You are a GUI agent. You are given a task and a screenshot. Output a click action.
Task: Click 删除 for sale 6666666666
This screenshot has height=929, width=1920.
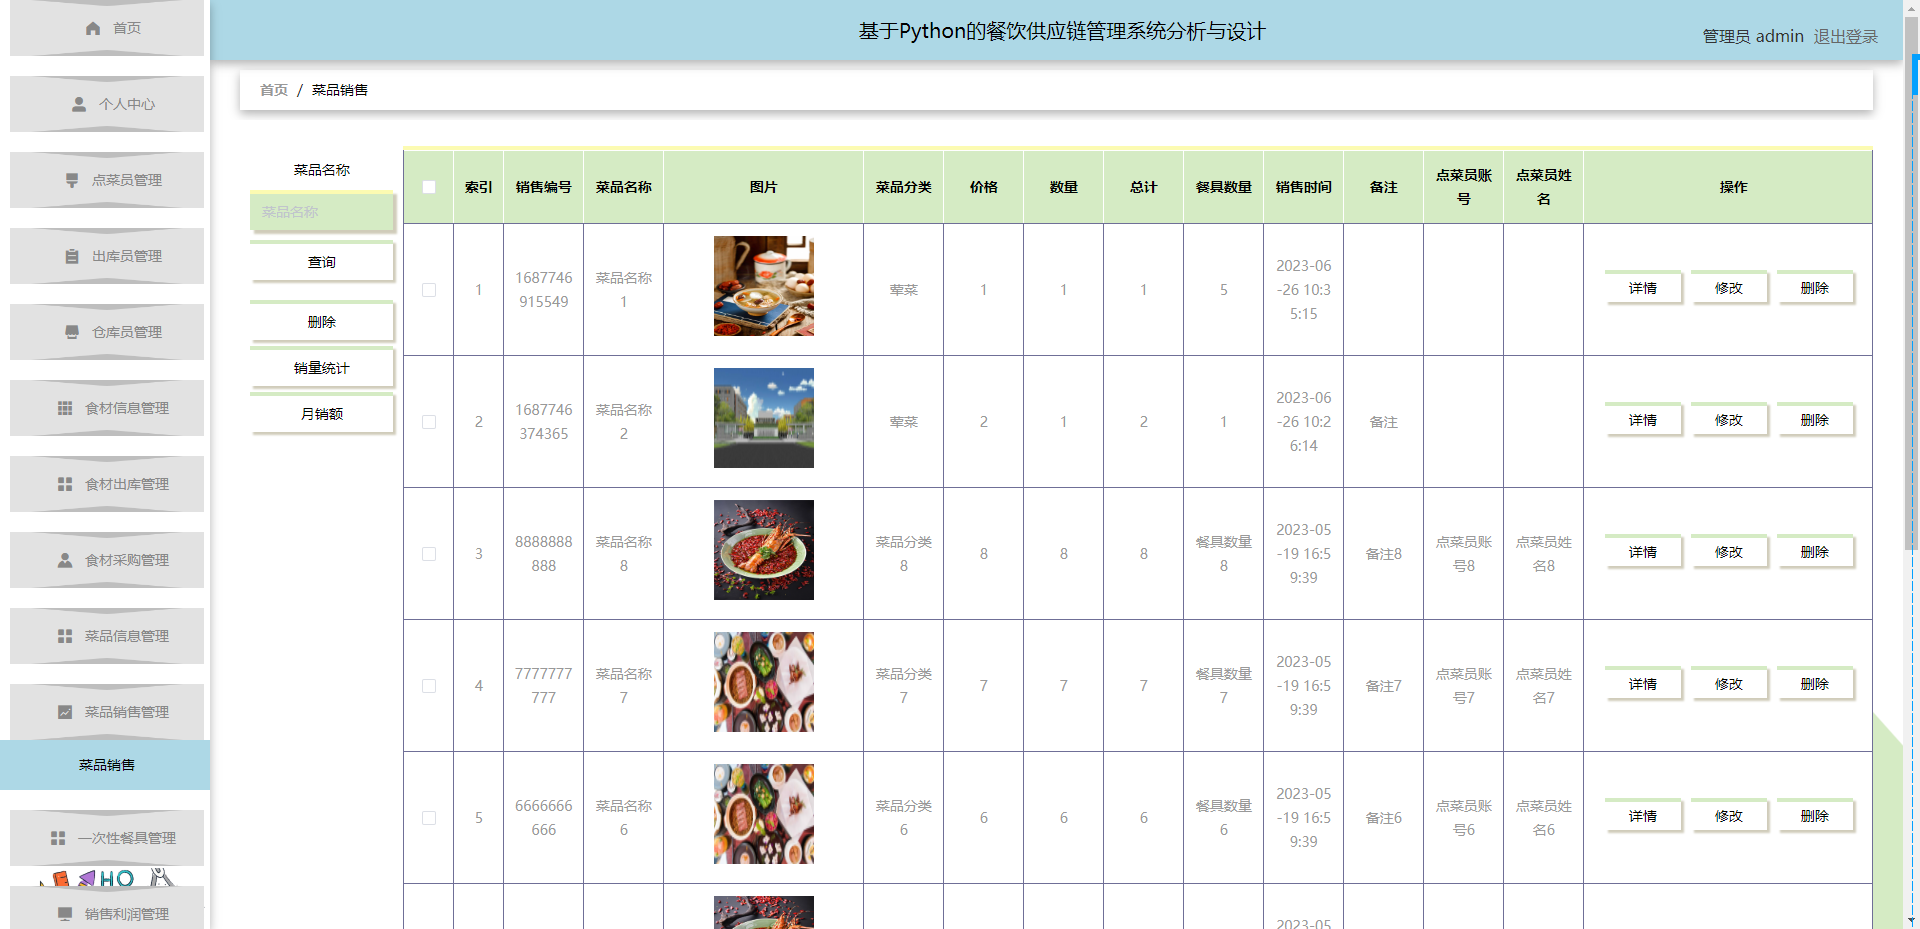coord(1815,816)
